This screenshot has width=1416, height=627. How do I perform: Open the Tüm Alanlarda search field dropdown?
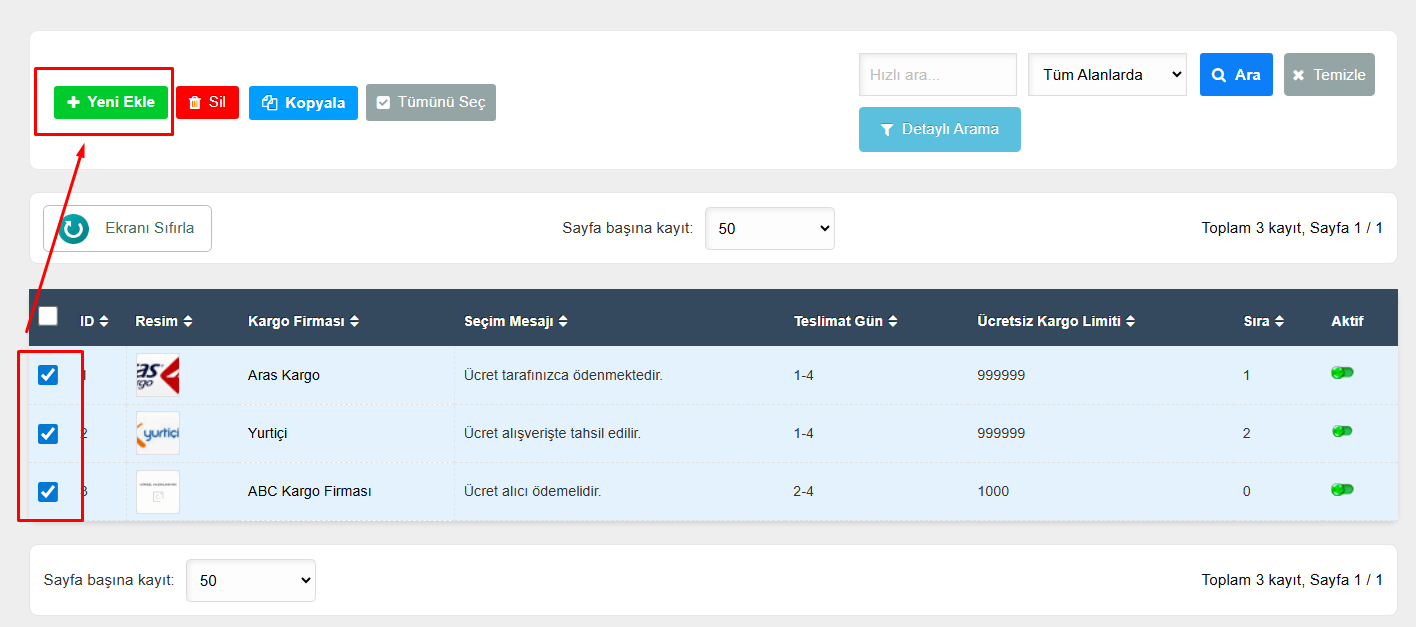coord(1107,75)
